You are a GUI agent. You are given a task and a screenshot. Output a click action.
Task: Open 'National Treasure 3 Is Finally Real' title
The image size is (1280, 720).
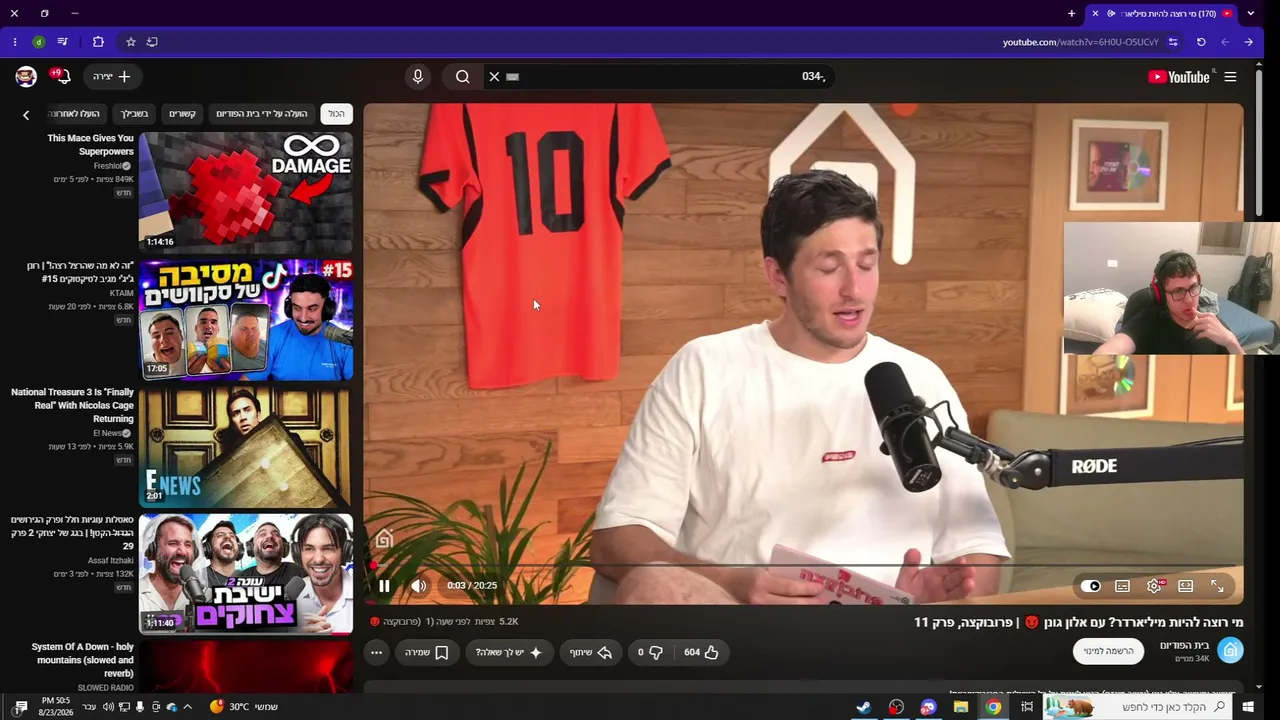pos(72,406)
